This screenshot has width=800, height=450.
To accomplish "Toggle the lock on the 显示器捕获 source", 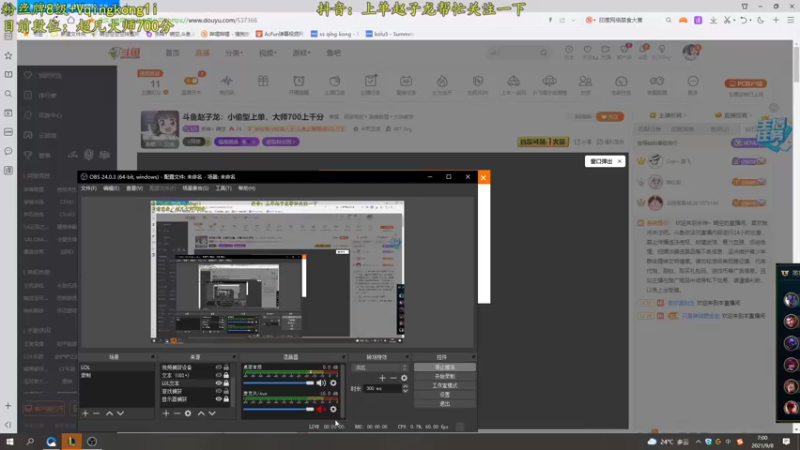I will 226,399.
